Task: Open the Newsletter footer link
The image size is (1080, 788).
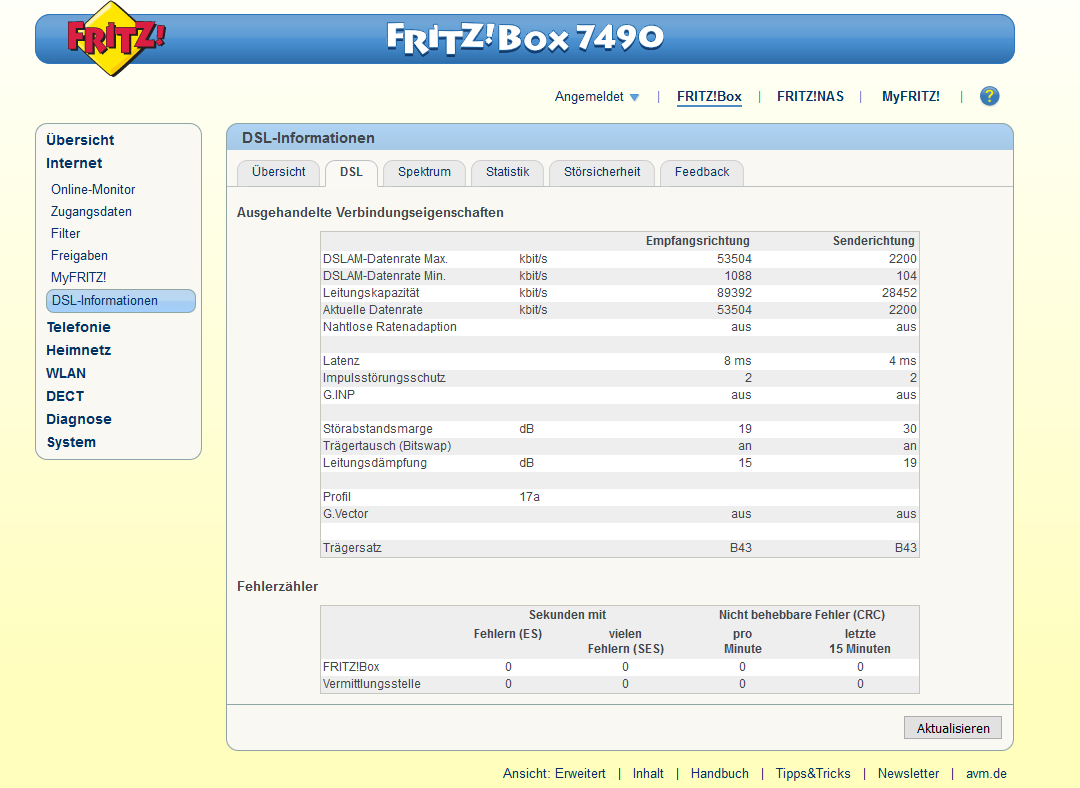Action: pyautogui.click(x=908, y=774)
